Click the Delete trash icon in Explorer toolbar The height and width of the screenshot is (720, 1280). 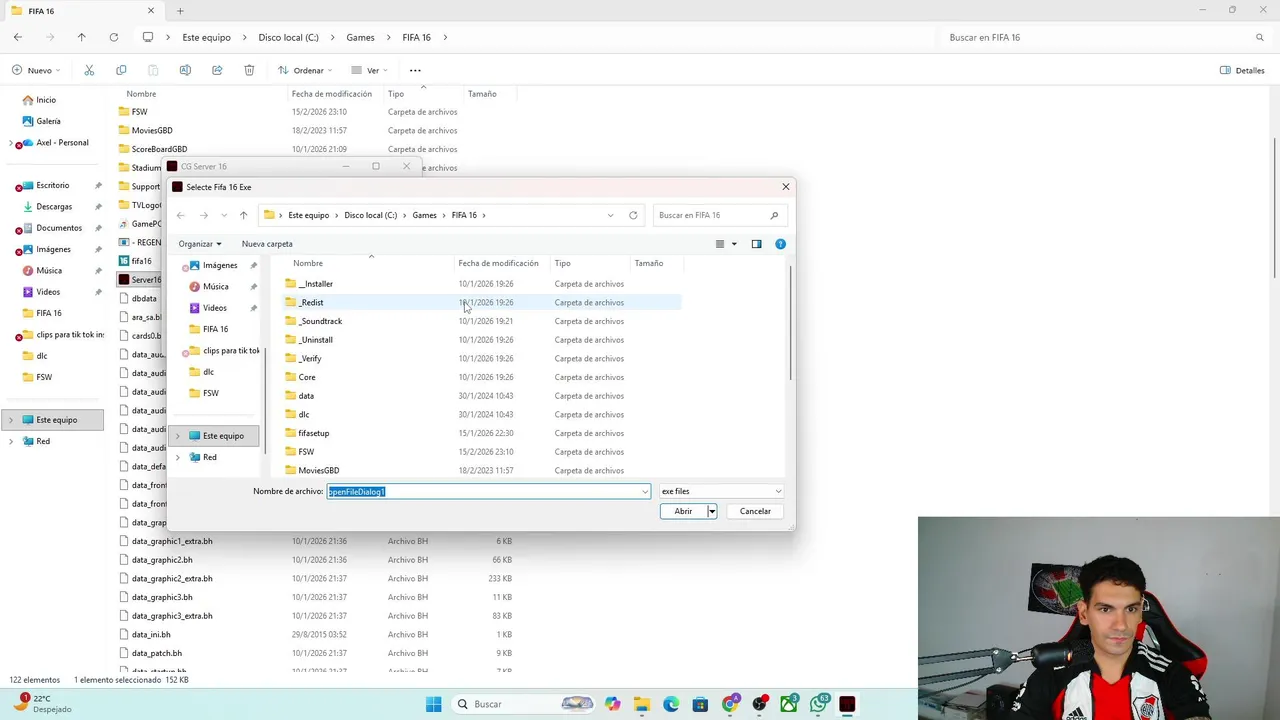pos(249,70)
